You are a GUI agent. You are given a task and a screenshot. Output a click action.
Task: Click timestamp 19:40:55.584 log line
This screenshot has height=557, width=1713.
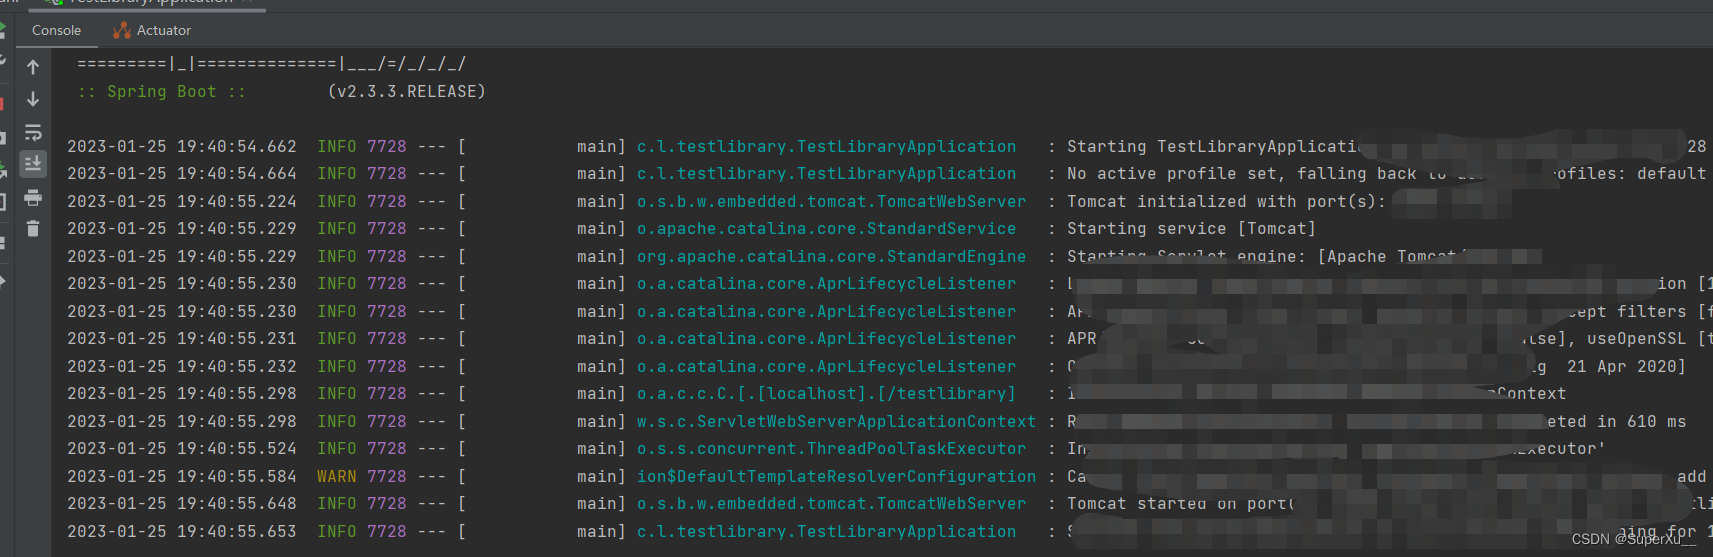182,477
